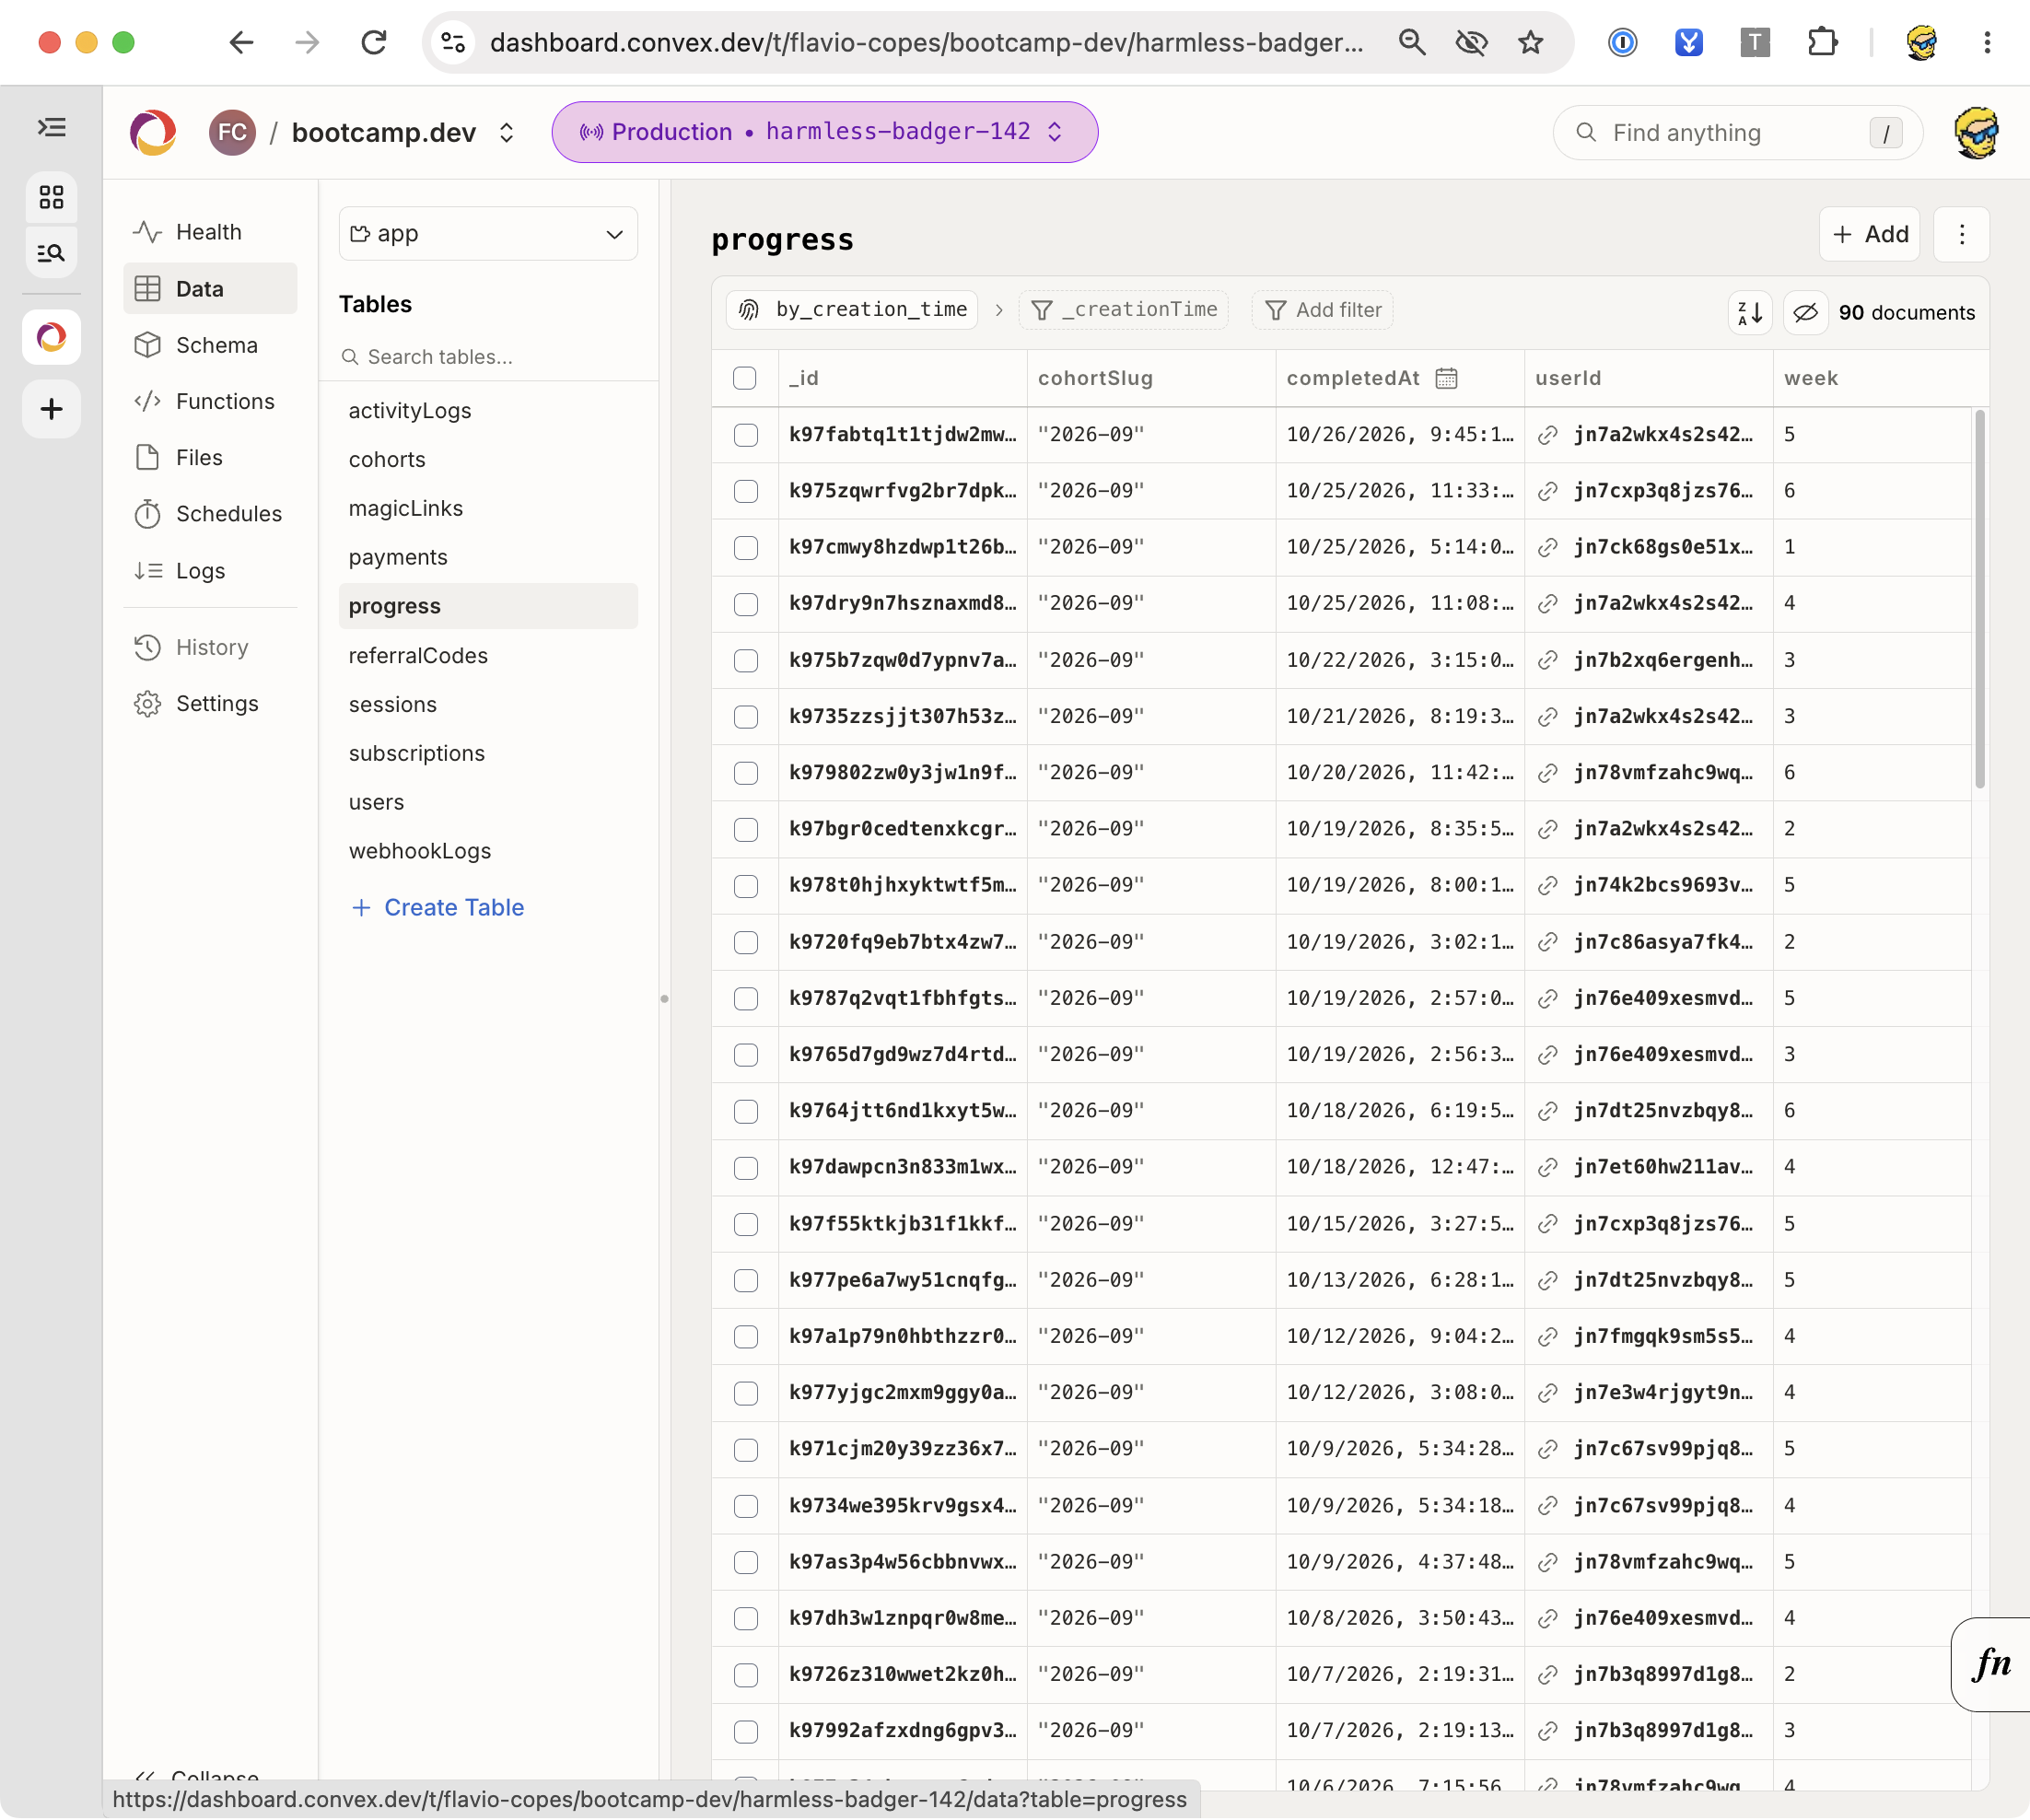Image resolution: width=2030 pixels, height=1820 pixels.
Task: Open Functions in sidebar
Action: (209, 401)
